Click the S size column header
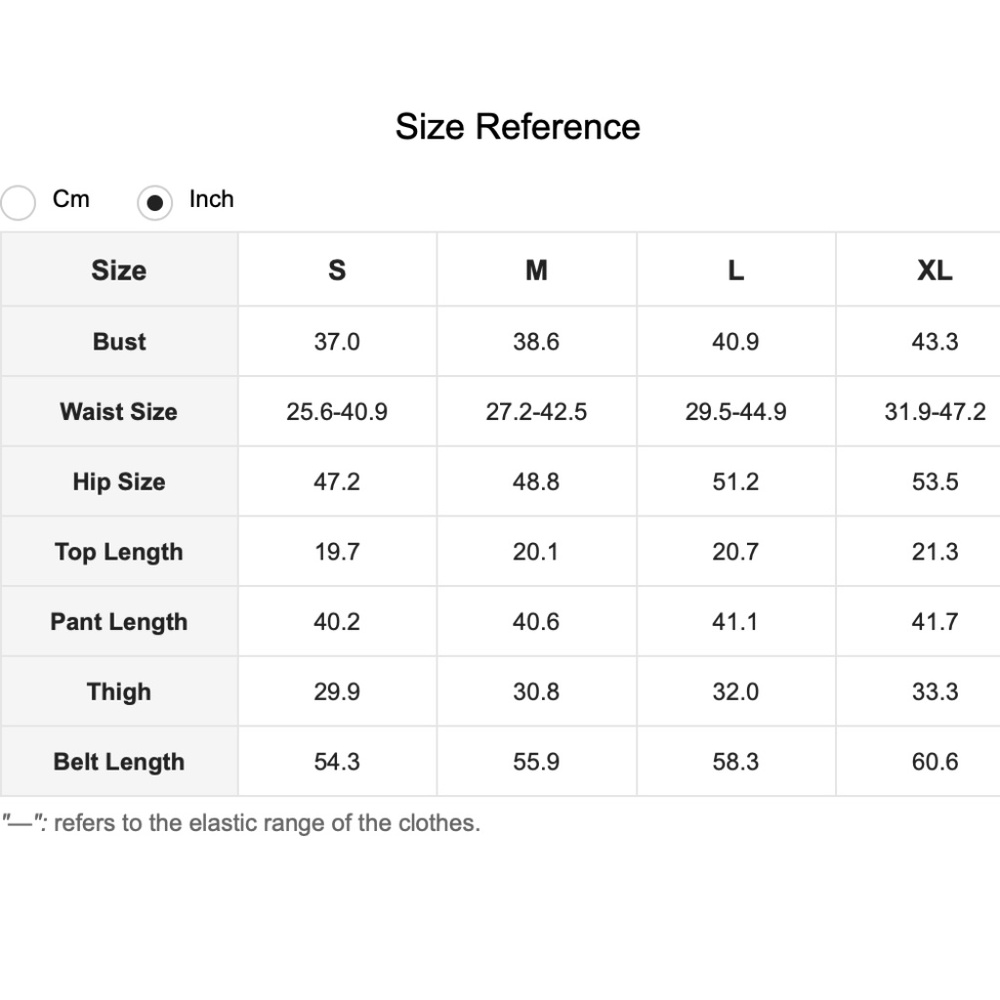The image size is (1000, 1000). pos(337,270)
